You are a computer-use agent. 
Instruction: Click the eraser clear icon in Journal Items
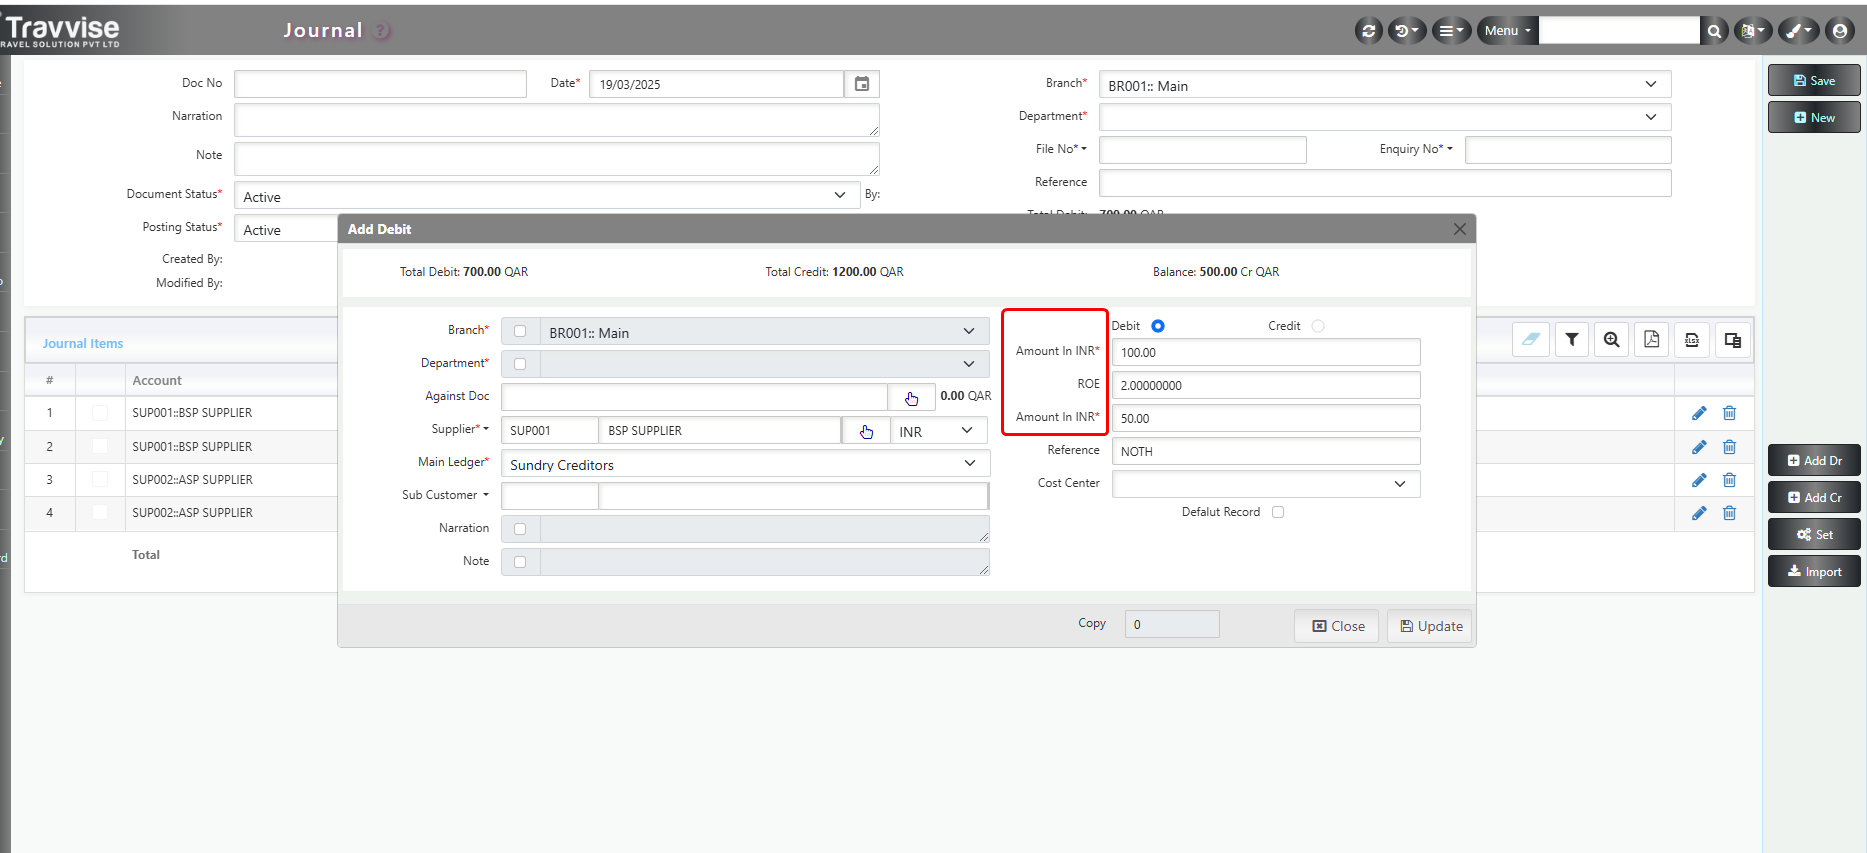point(1531,340)
